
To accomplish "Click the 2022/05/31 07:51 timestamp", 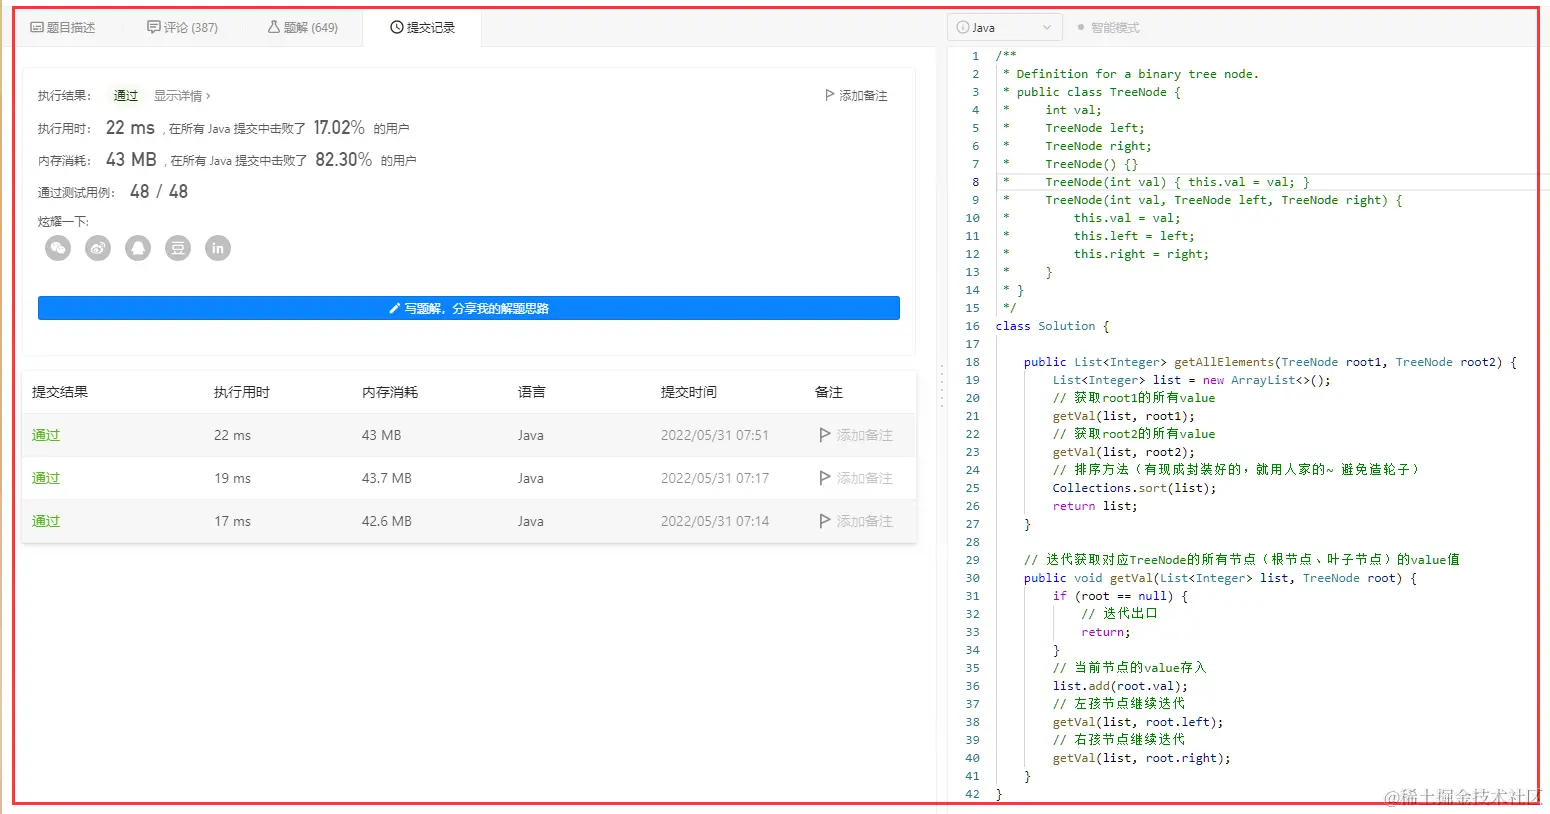I will point(715,435).
